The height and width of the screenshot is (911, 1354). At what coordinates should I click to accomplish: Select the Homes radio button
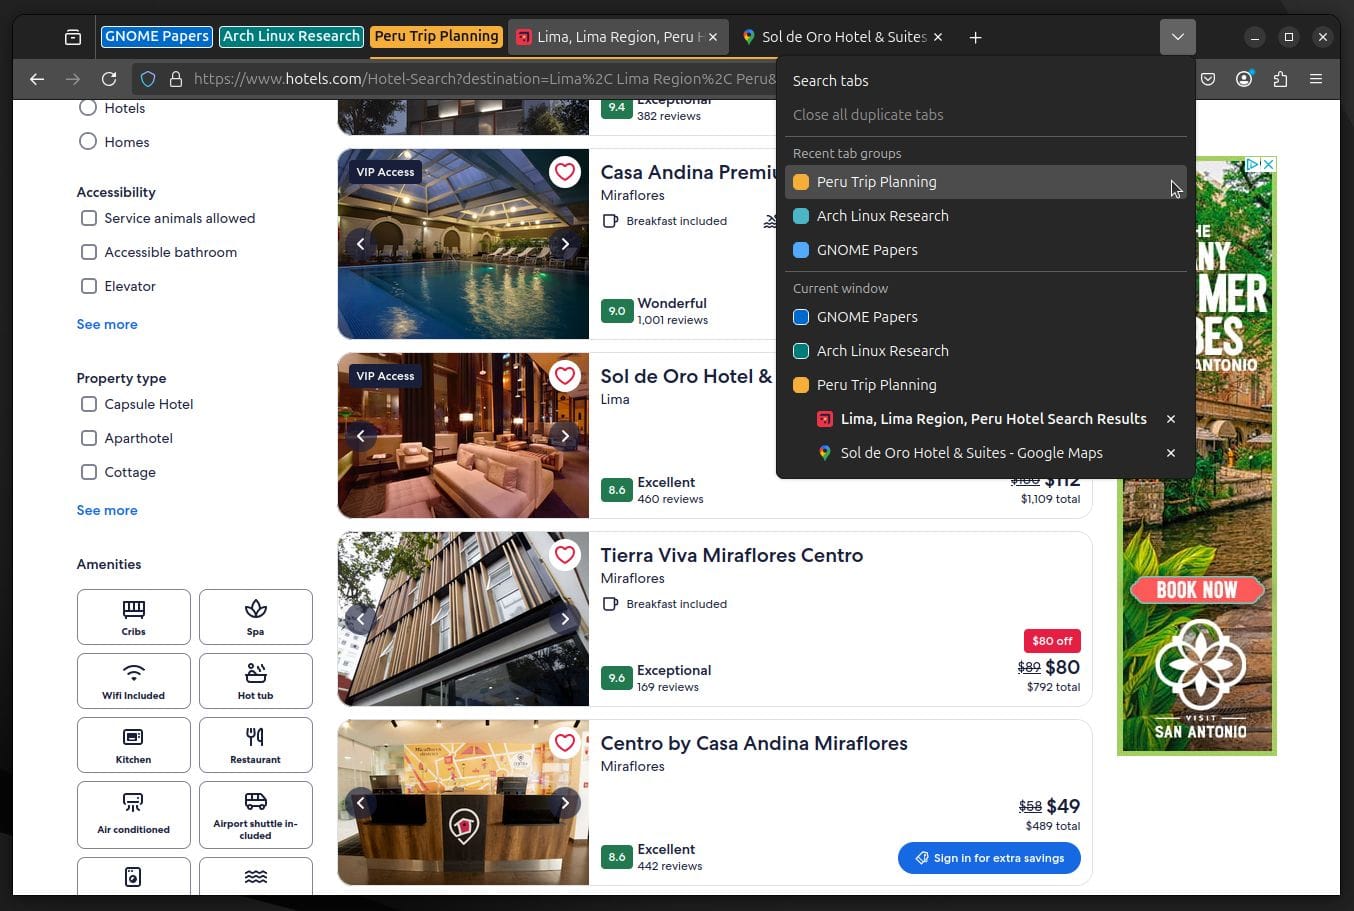click(x=88, y=142)
